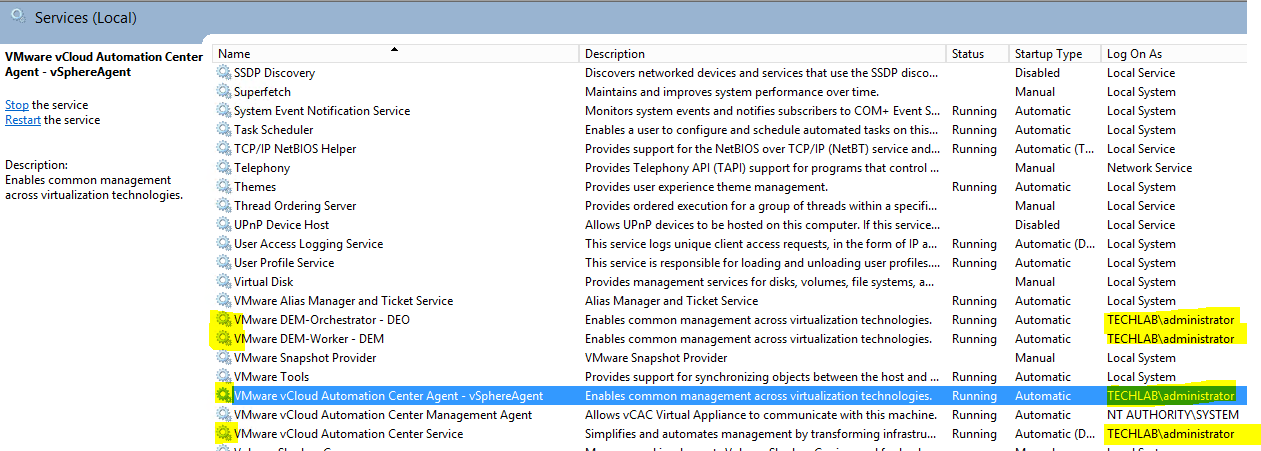Click the Themes service gear icon
The image size is (1261, 451).
click(223, 187)
